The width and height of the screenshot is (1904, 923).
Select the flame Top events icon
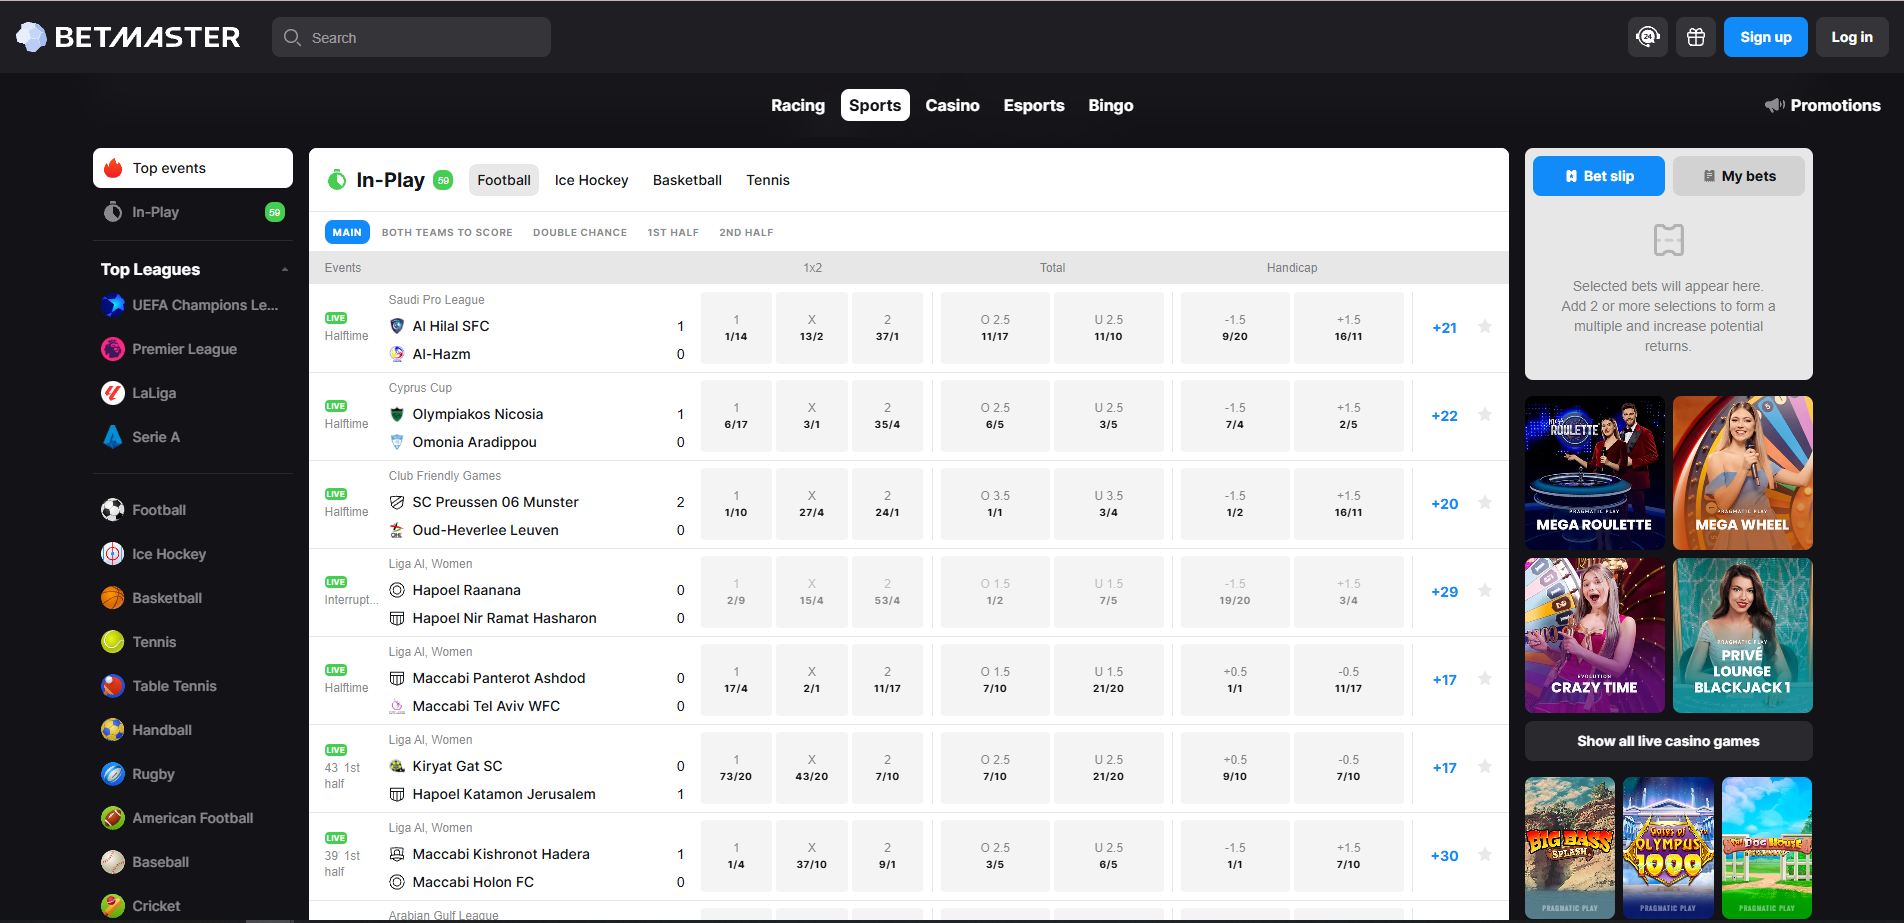tap(113, 168)
